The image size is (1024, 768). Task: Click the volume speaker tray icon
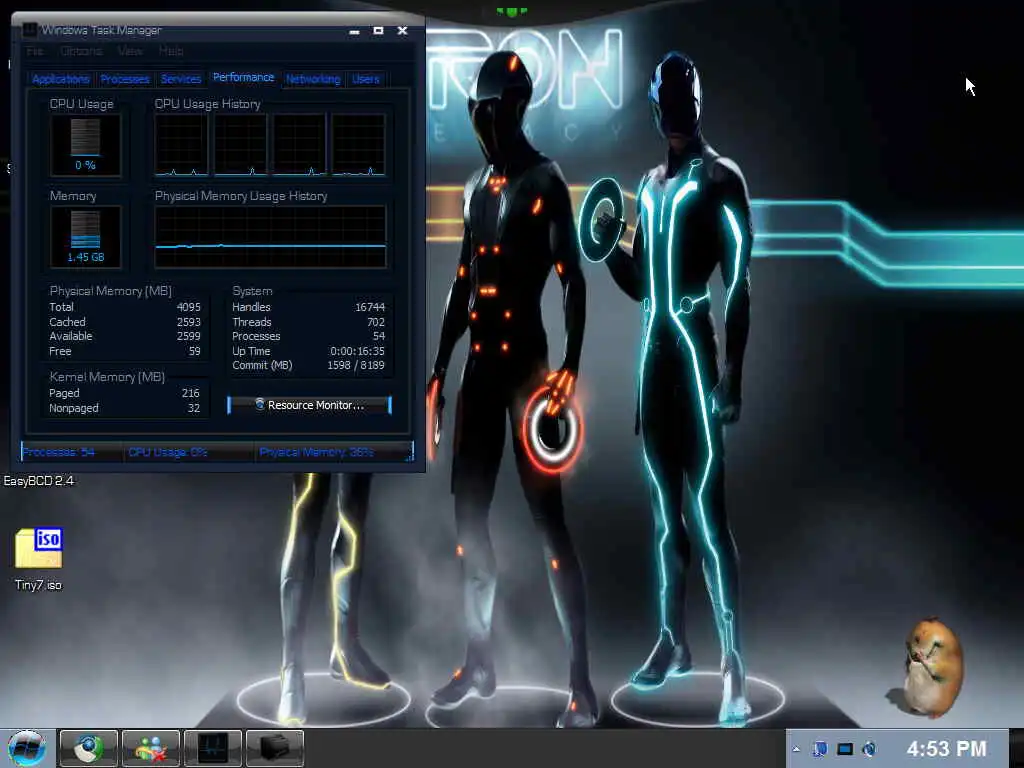click(869, 749)
